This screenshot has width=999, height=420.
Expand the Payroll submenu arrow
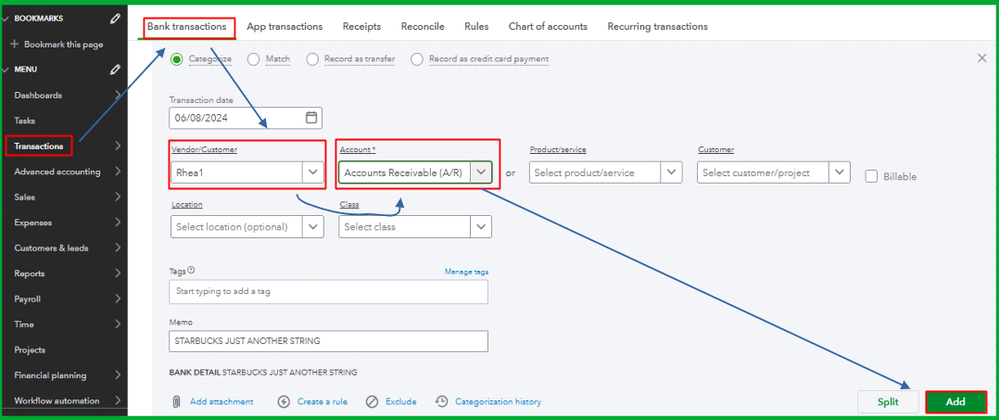coord(118,299)
